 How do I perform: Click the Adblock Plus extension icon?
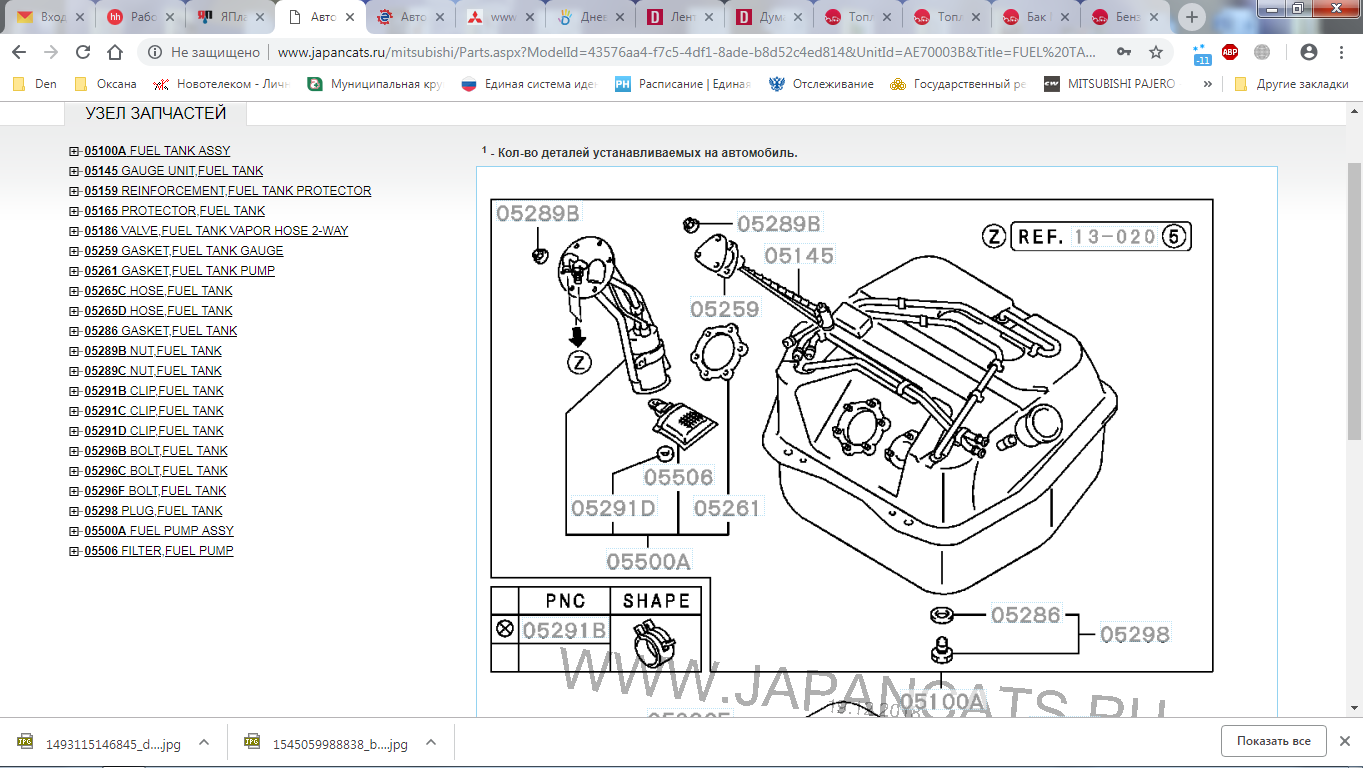[x=1230, y=52]
